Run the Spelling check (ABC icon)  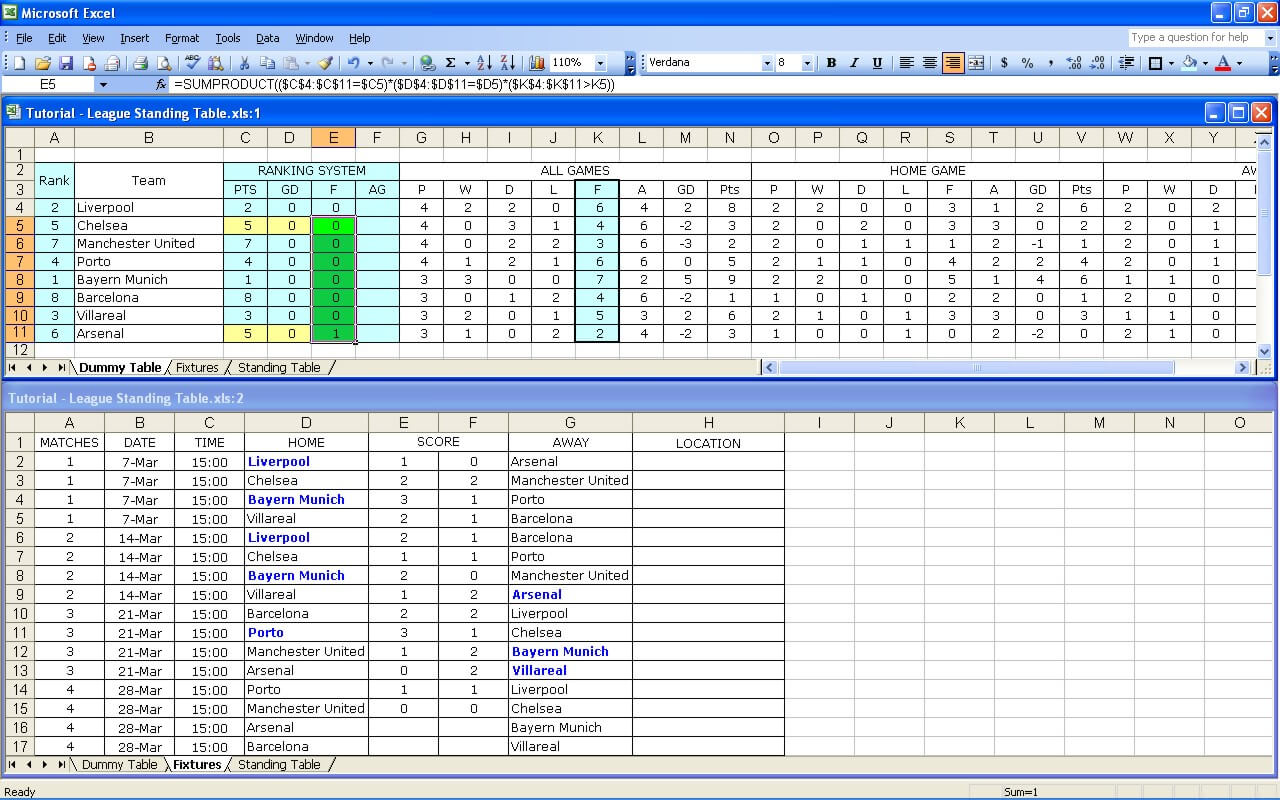coord(193,63)
